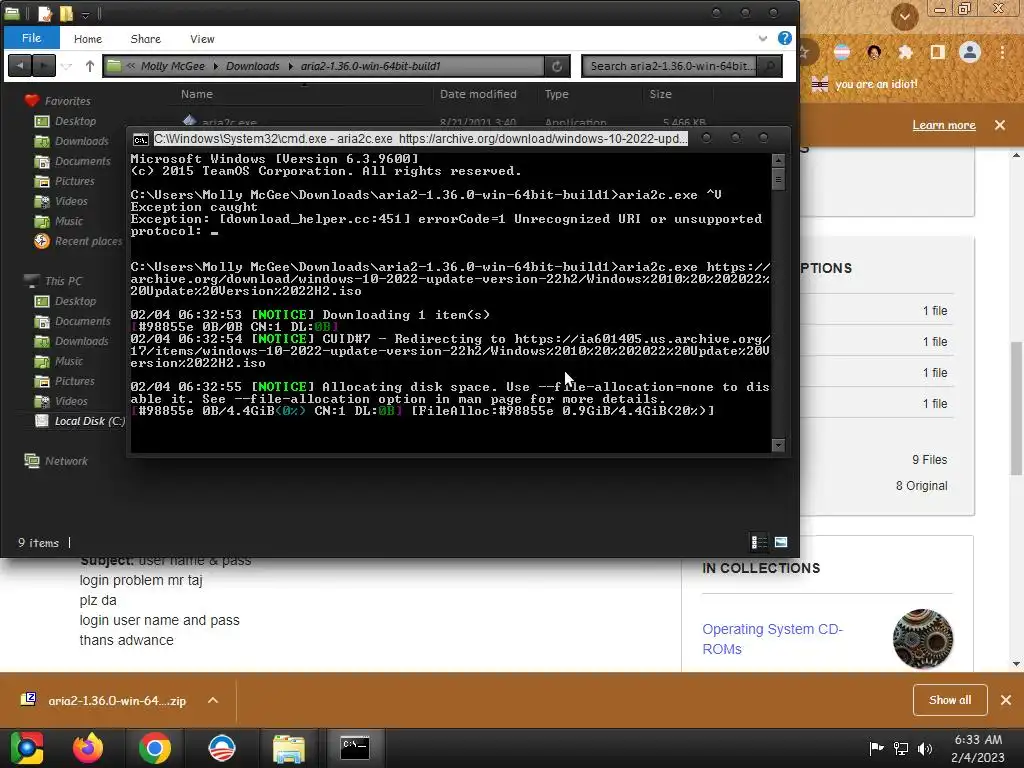Sort files by Type column
Screen dimensions: 1024x768
point(556,94)
